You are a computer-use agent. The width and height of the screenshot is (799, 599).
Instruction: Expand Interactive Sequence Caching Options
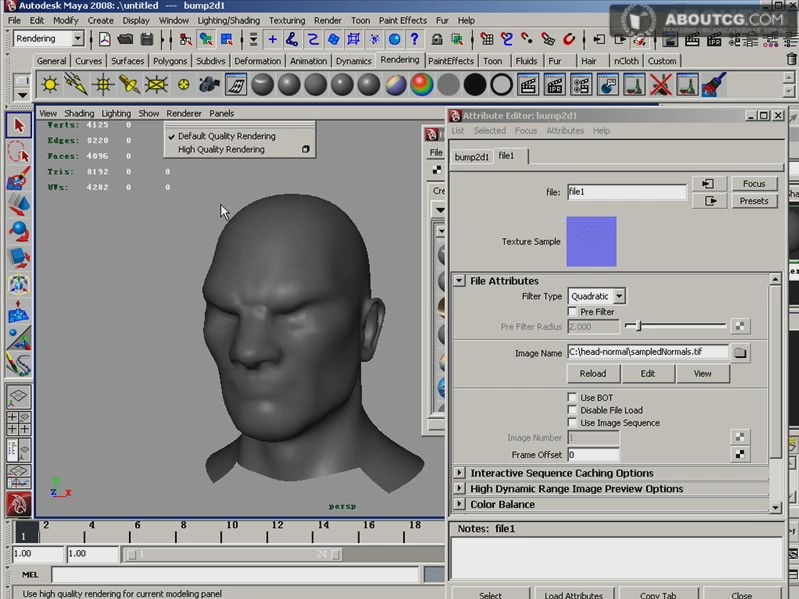coord(459,473)
